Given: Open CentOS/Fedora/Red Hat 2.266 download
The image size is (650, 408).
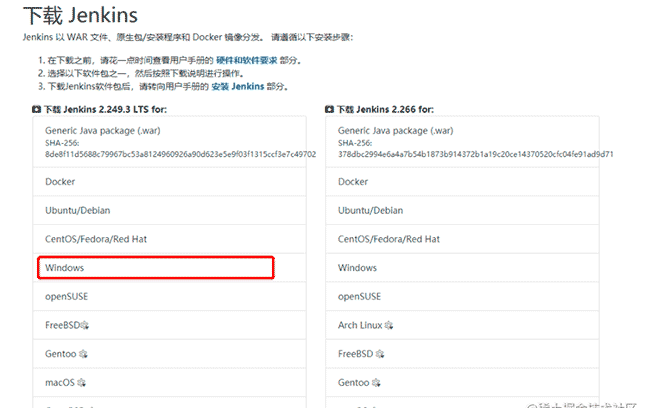Looking at the screenshot, I should pyautogui.click(x=462, y=239).
